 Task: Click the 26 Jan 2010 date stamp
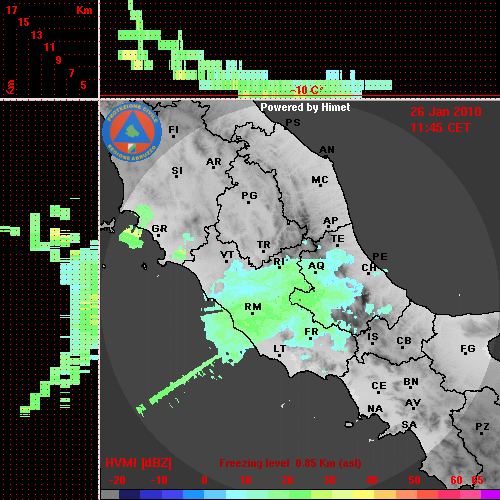(x=446, y=112)
